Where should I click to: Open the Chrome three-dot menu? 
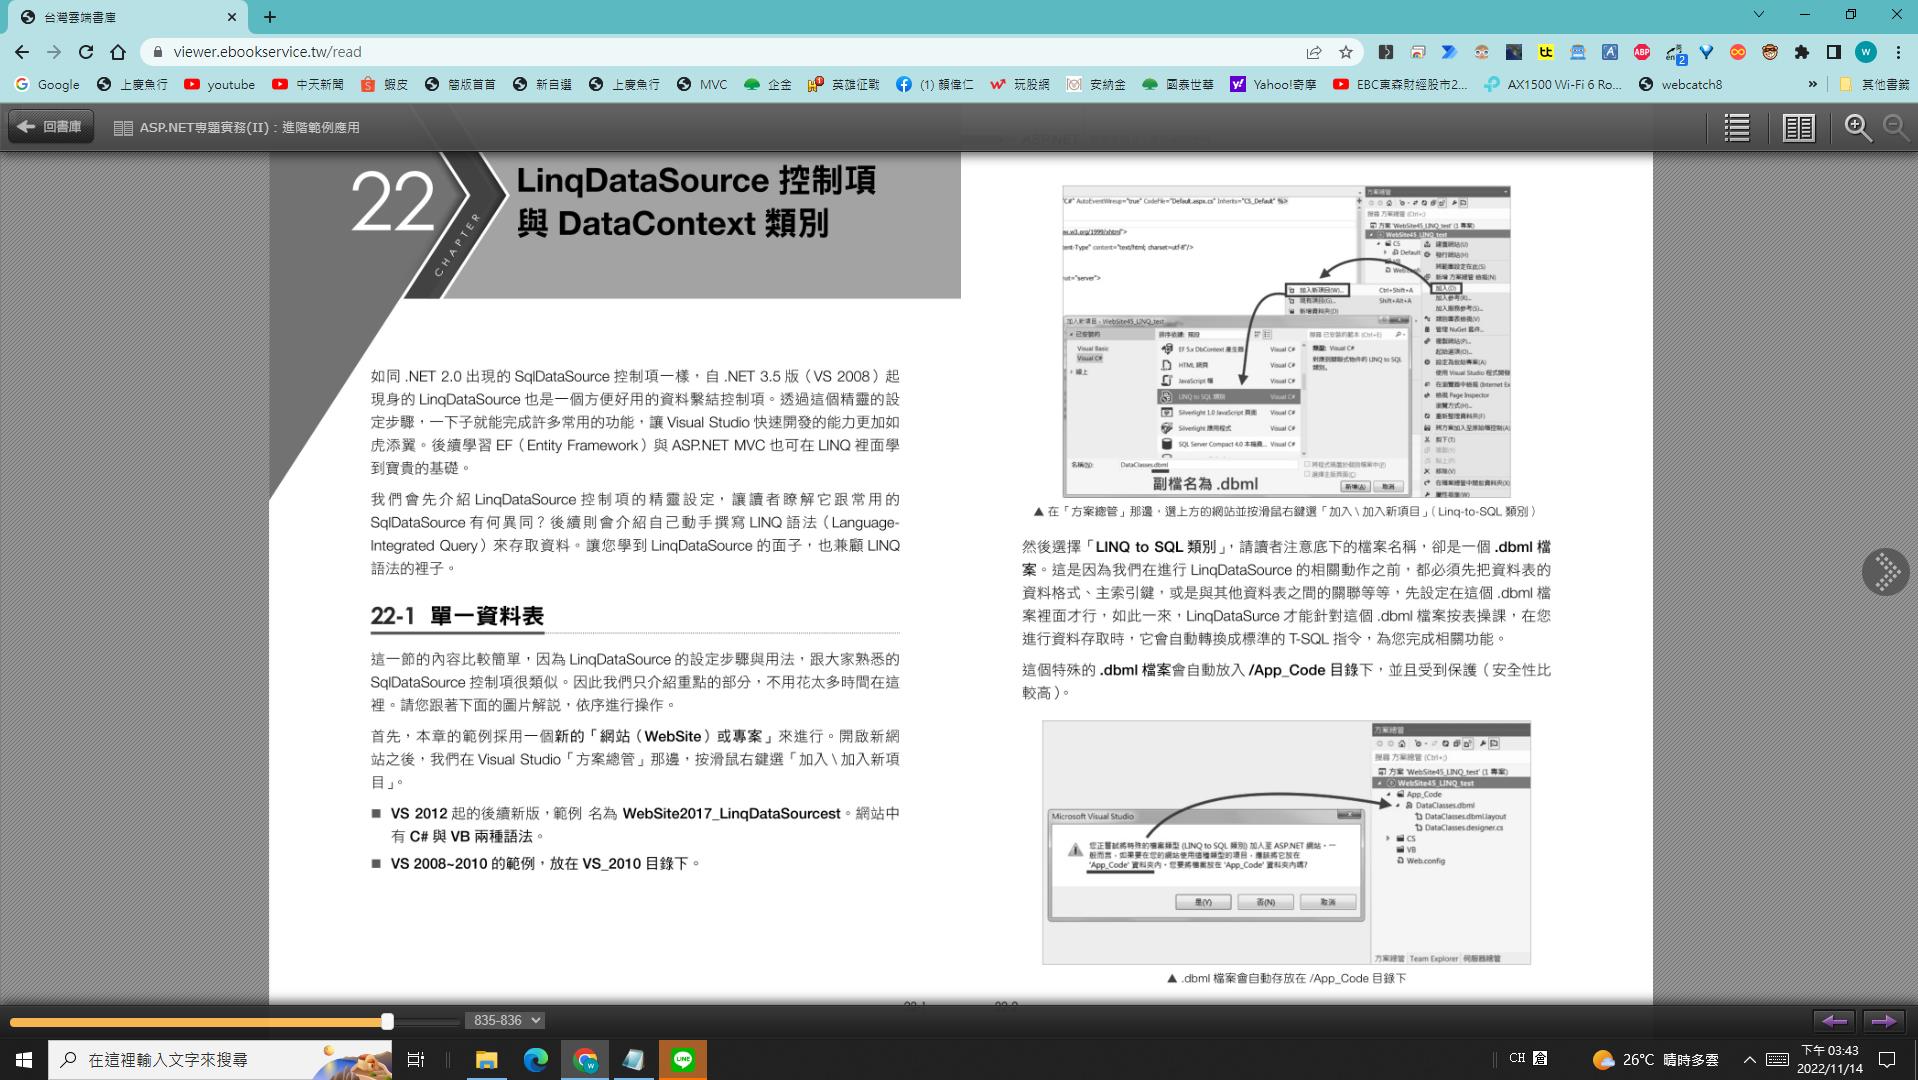click(1898, 52)
